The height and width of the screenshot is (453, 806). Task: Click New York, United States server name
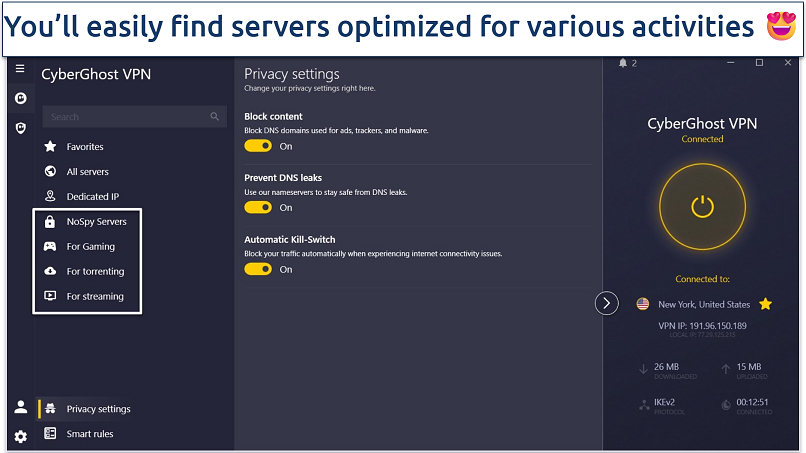[x=704, y=304]
